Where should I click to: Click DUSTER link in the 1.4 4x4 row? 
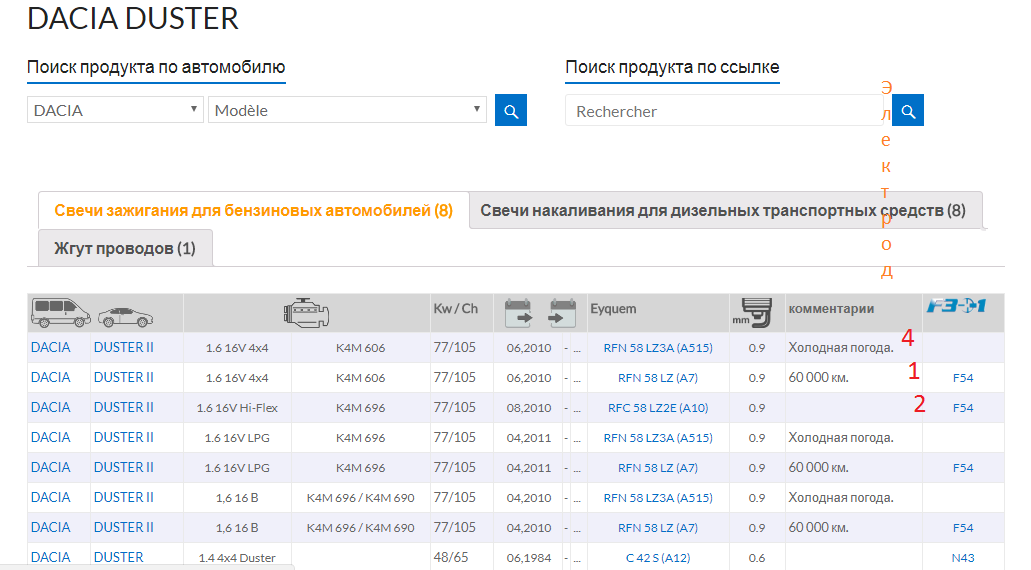(118, 558)
